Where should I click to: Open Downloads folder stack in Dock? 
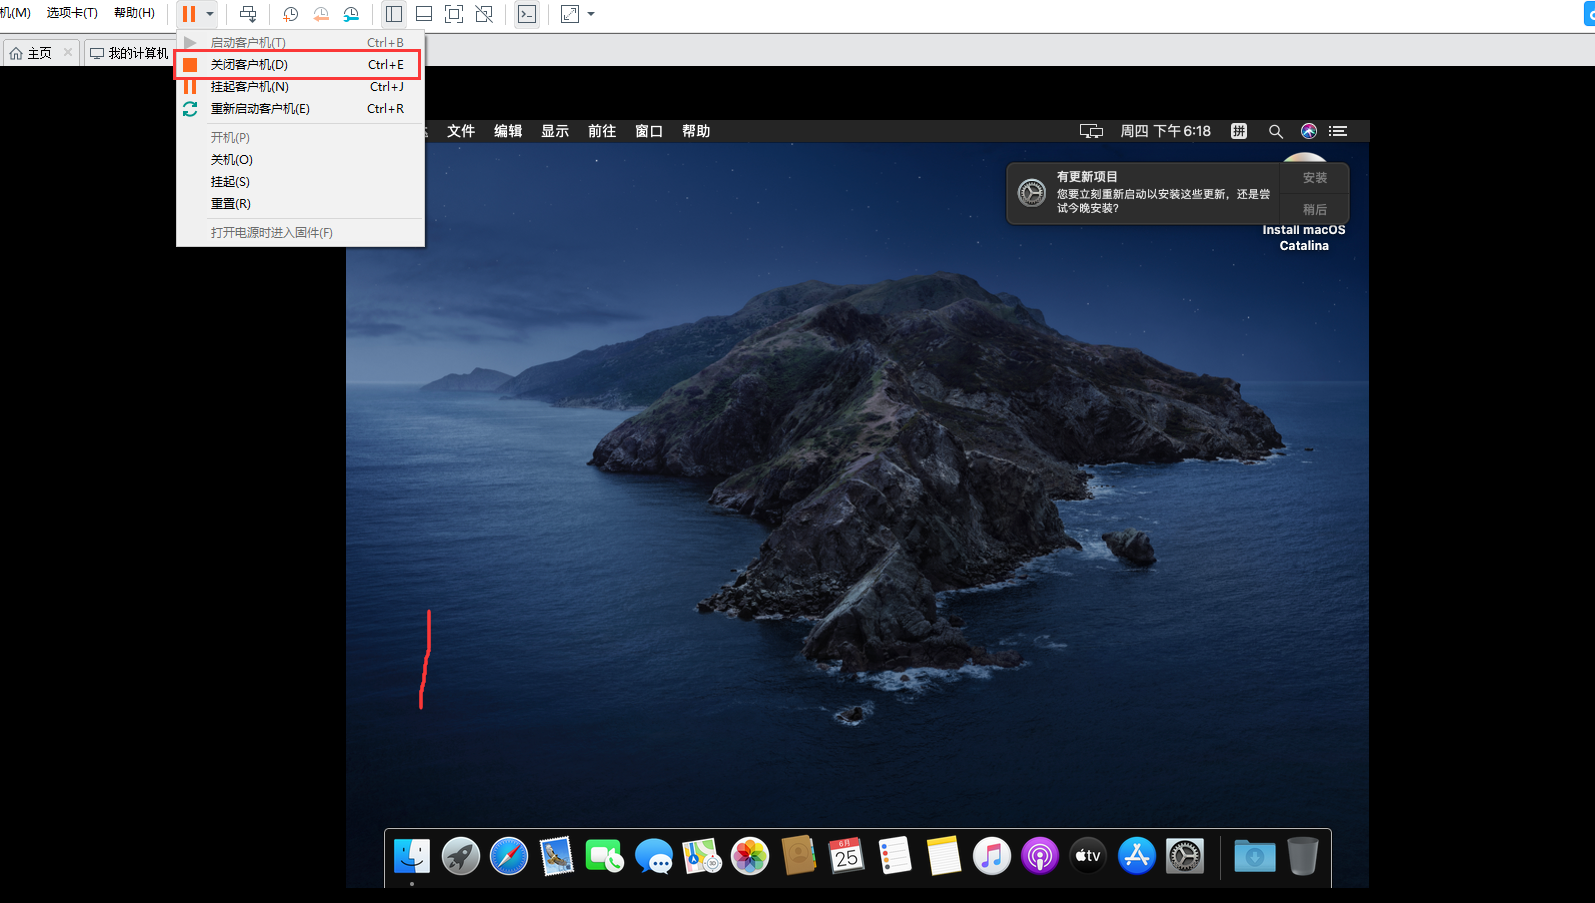pyautogui.click(x=1255, y=856)
